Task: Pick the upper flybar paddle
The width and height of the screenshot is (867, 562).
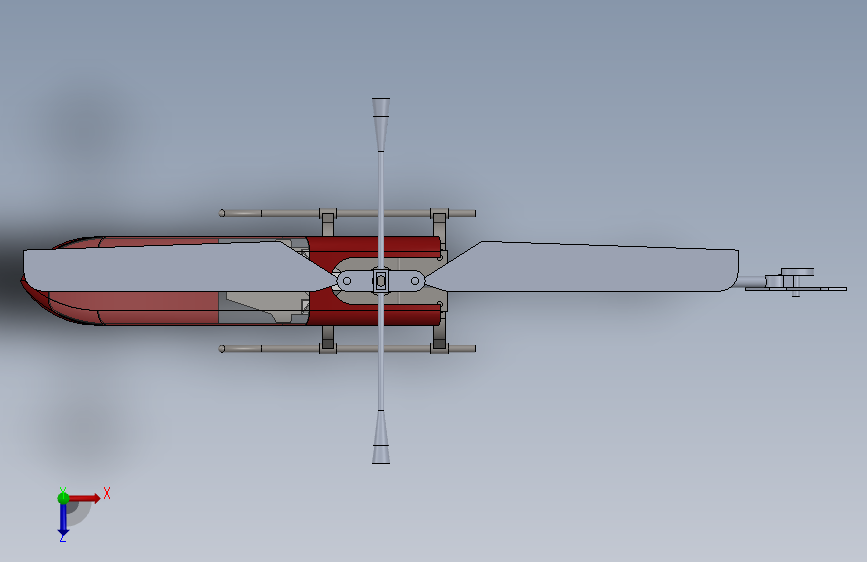Action: pos(381,124)
